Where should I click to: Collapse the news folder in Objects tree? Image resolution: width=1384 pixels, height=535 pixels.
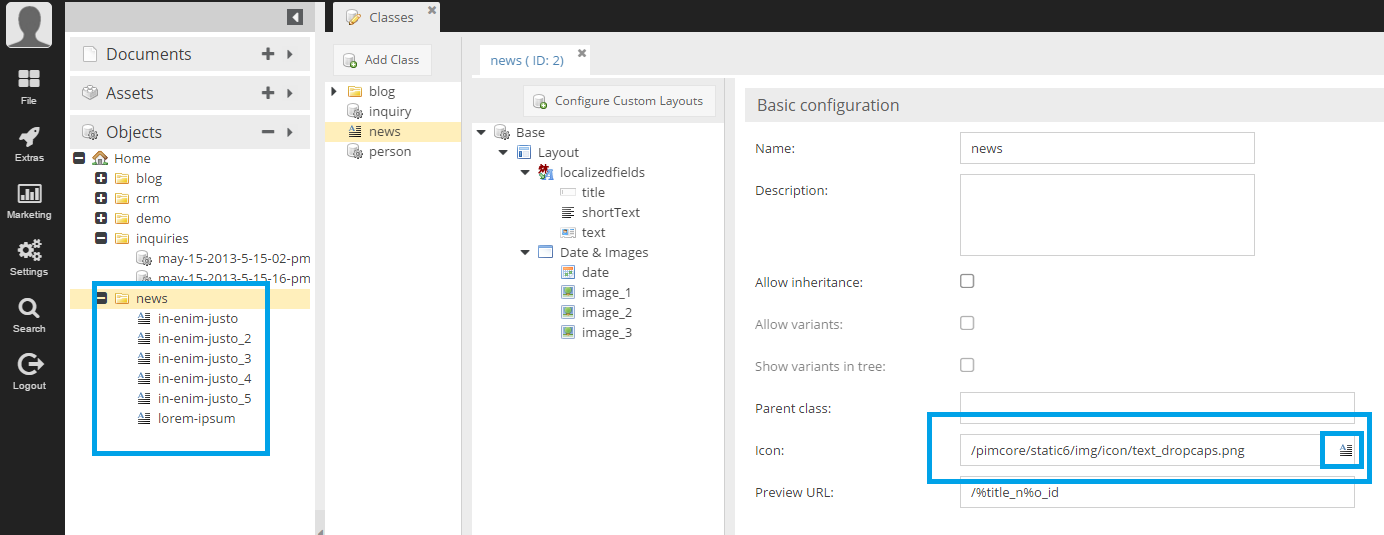(101, 298)
